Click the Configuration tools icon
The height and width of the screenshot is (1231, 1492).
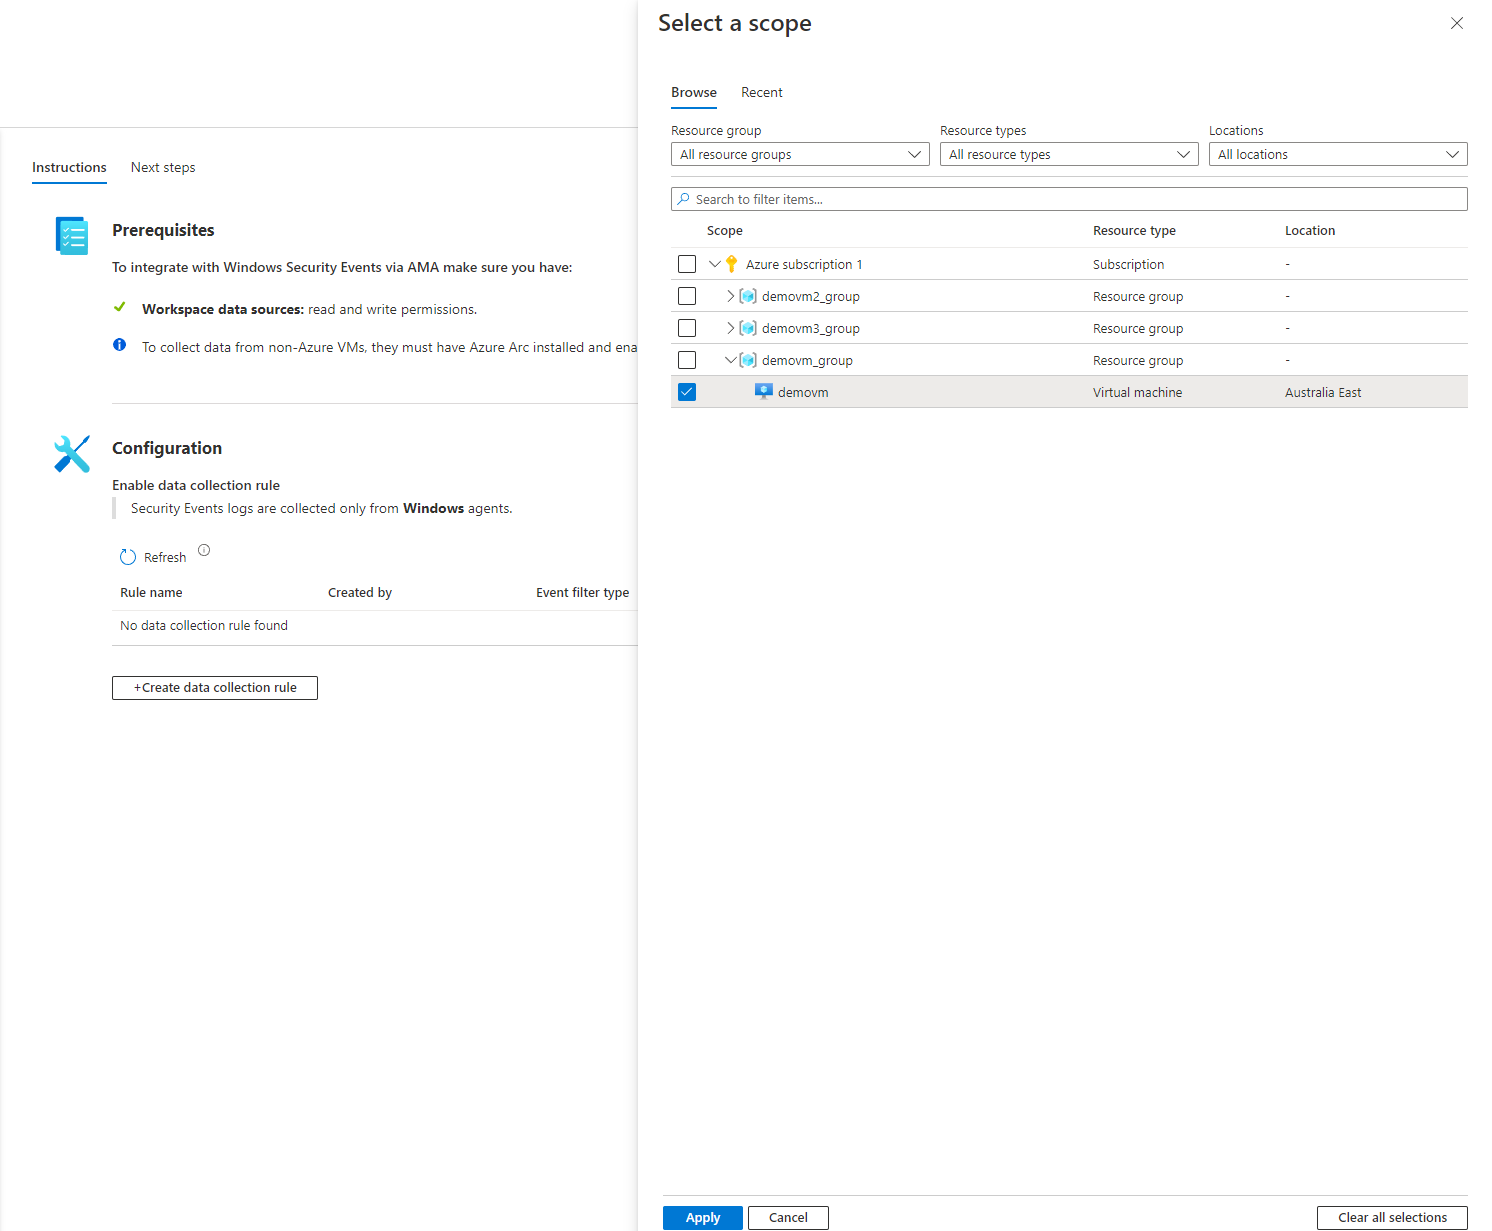point(70,453)
